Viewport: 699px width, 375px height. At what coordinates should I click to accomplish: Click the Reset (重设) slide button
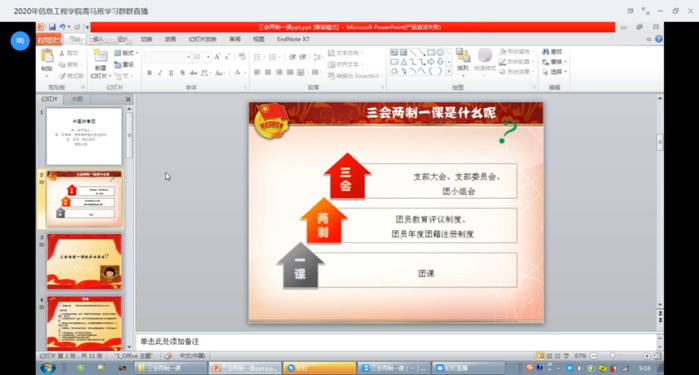point(124,65)
